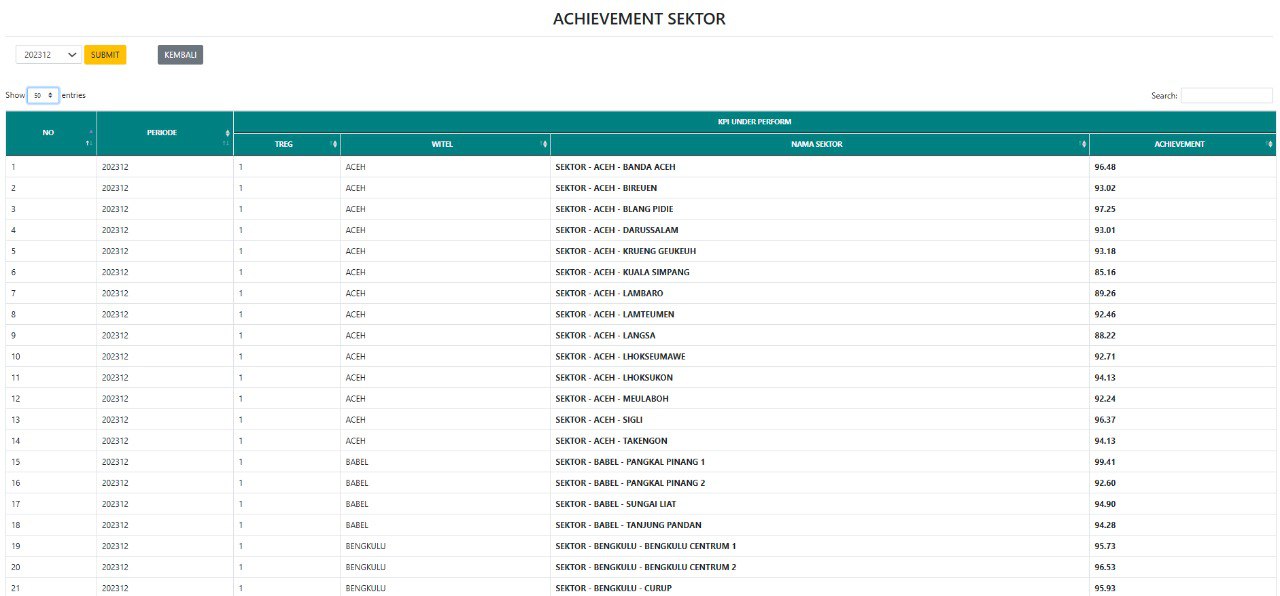Image resolution: width=1280 pixels, height=596 pixels.
Task: Sort NAMA SEKTOR column via arrow icon
Action: tap(1083, 144)
